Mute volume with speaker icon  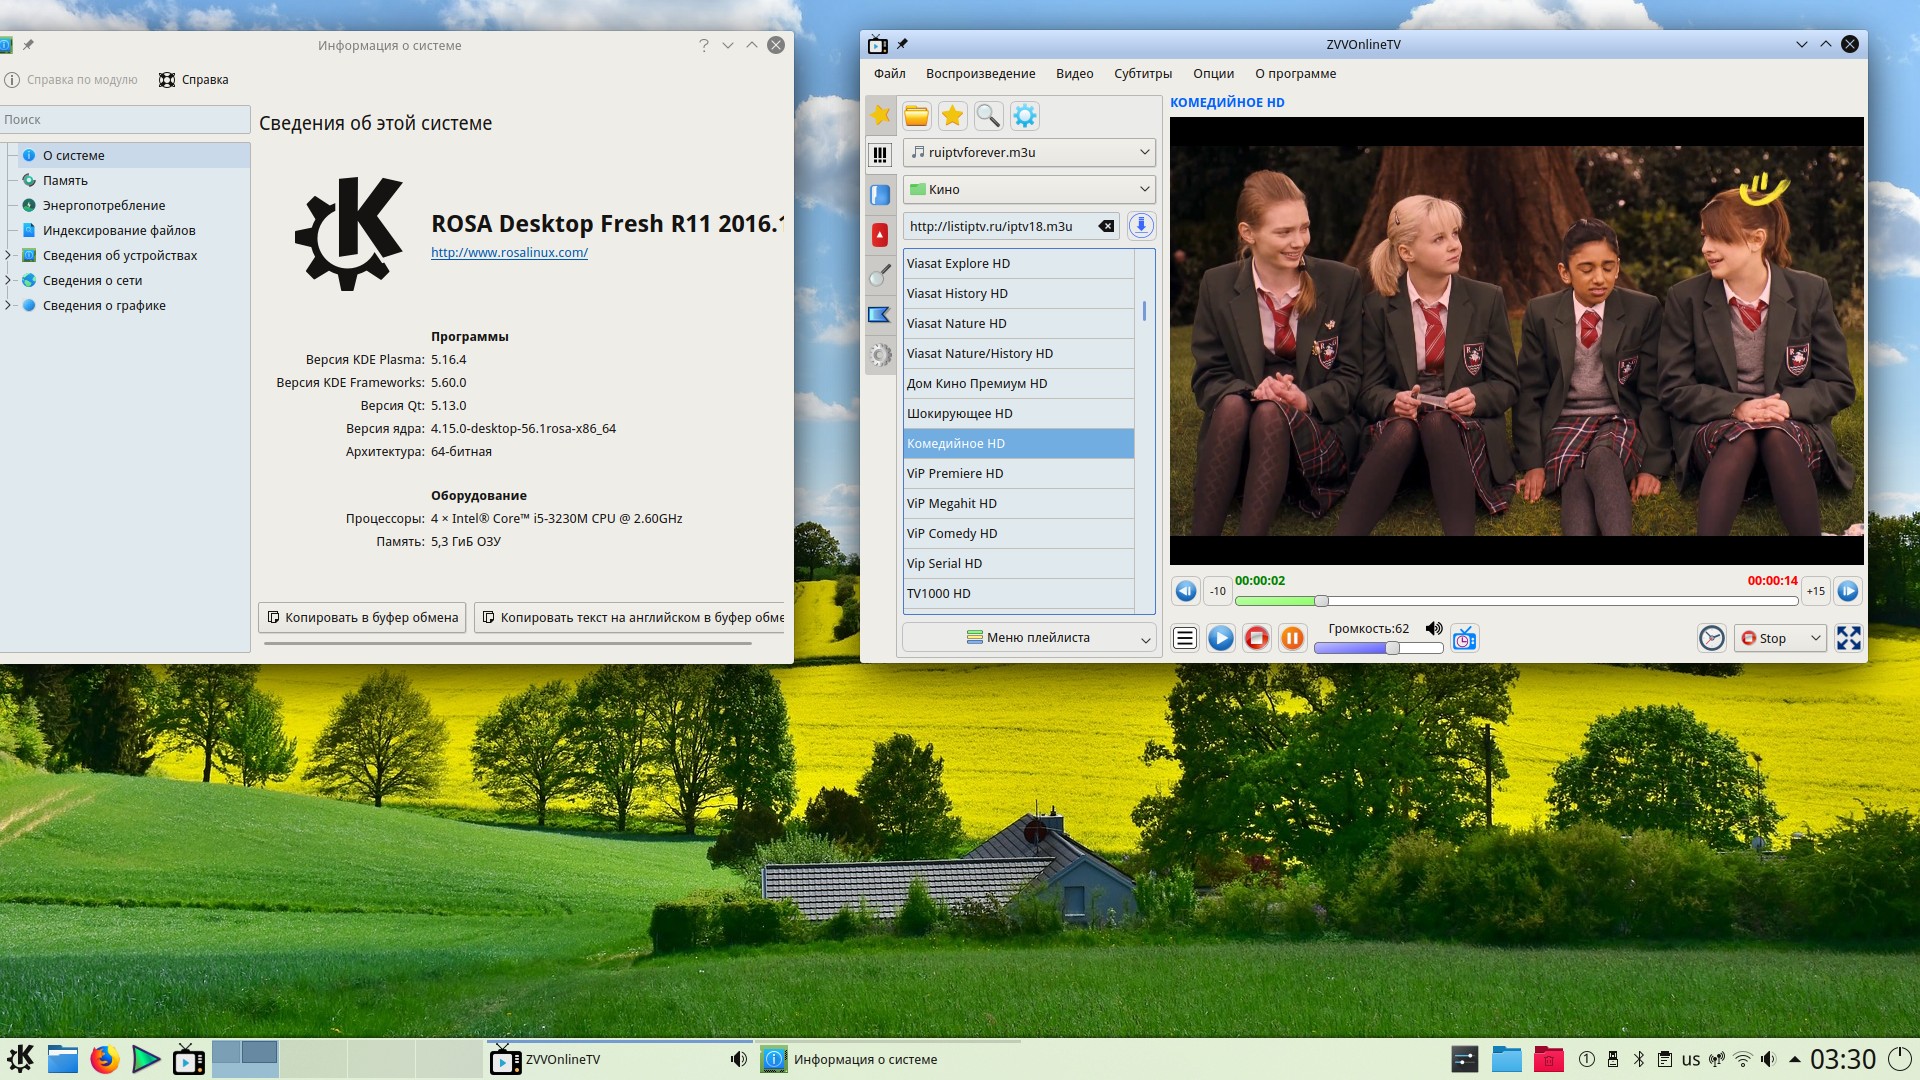pyautogui.click(x=1434, y=629)
